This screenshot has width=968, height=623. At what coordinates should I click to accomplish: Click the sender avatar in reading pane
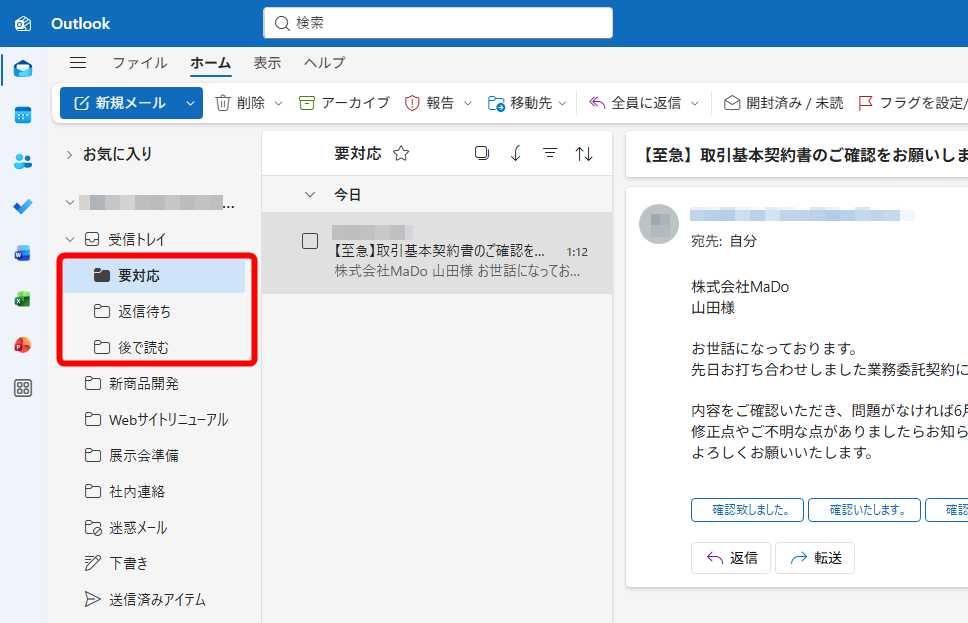[x=659, y=224]
